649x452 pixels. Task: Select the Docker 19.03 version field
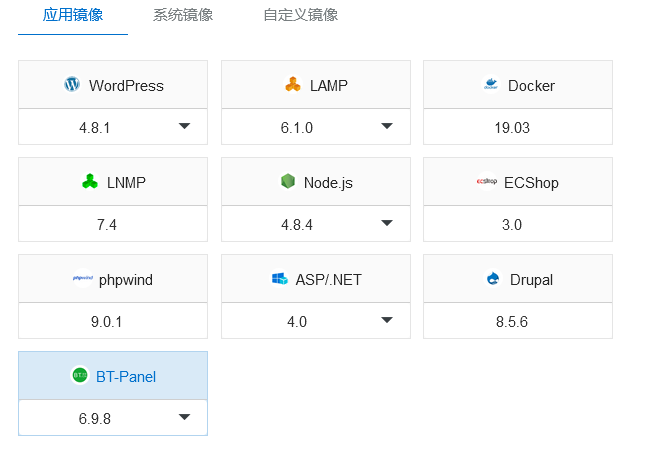click(517, 127)
